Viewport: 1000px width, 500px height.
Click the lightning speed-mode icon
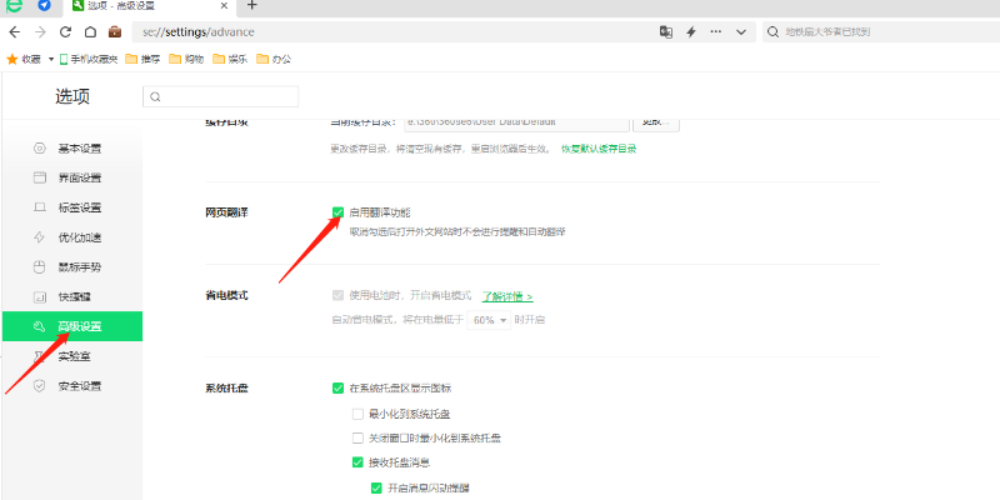point(691,32)
